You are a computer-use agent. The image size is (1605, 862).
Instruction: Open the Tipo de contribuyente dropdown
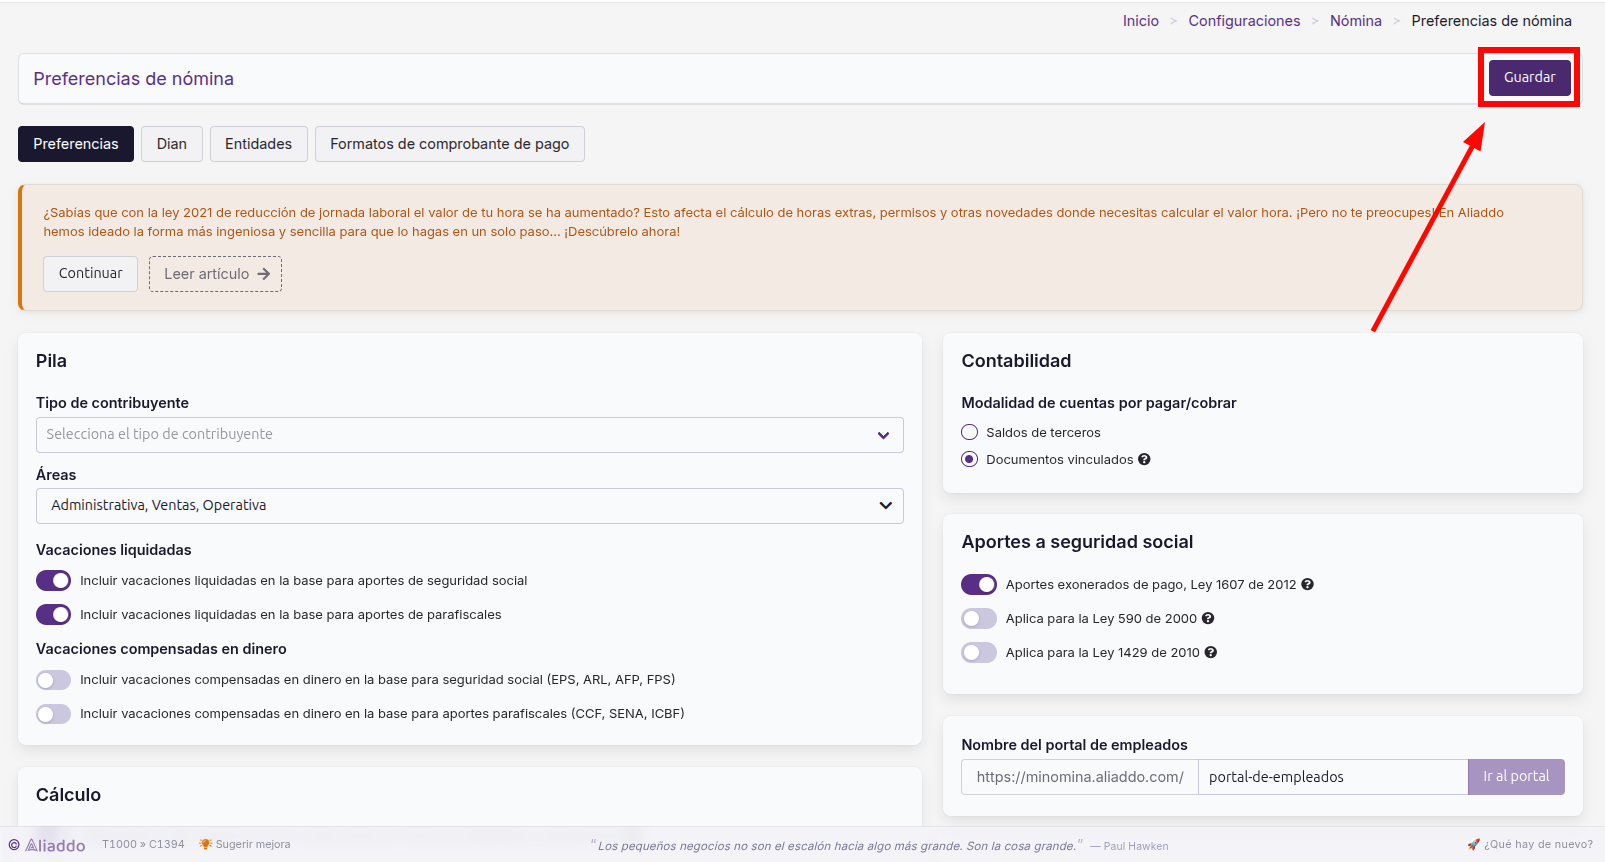pos(470,435)
